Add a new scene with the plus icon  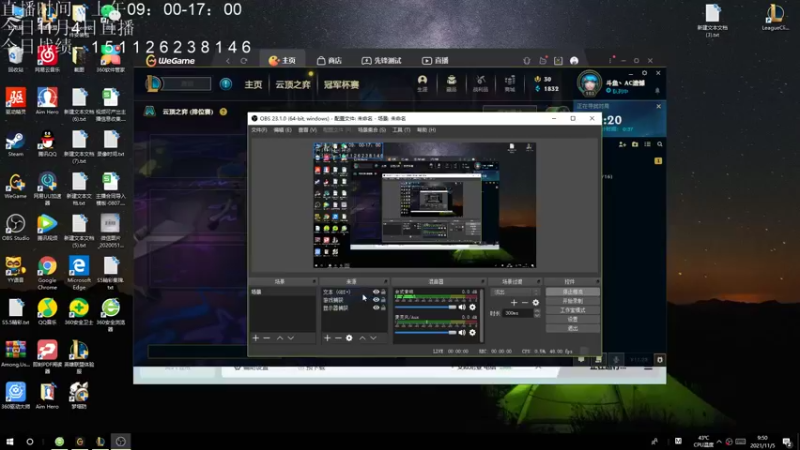click(x=256, y=338)
